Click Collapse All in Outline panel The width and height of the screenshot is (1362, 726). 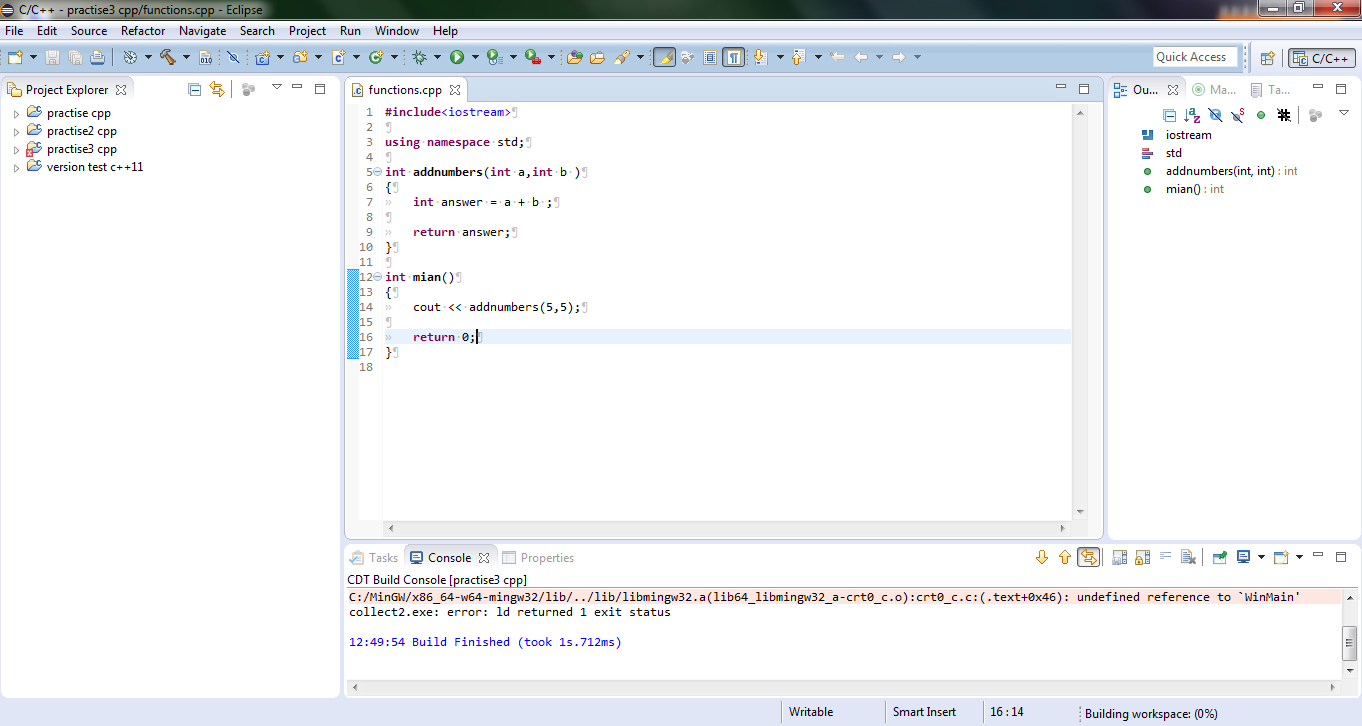point(1170,115)
